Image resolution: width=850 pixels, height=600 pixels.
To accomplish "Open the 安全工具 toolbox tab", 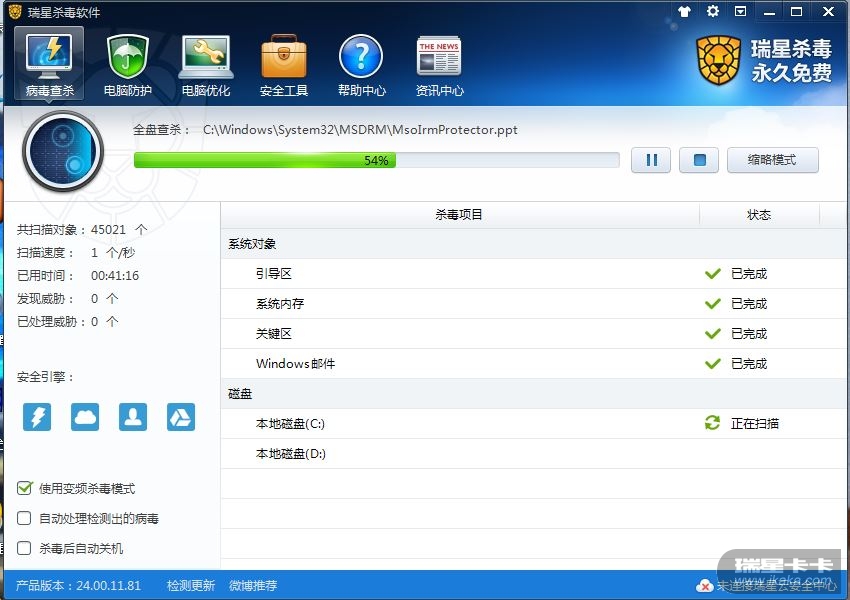I will [284, 65].
